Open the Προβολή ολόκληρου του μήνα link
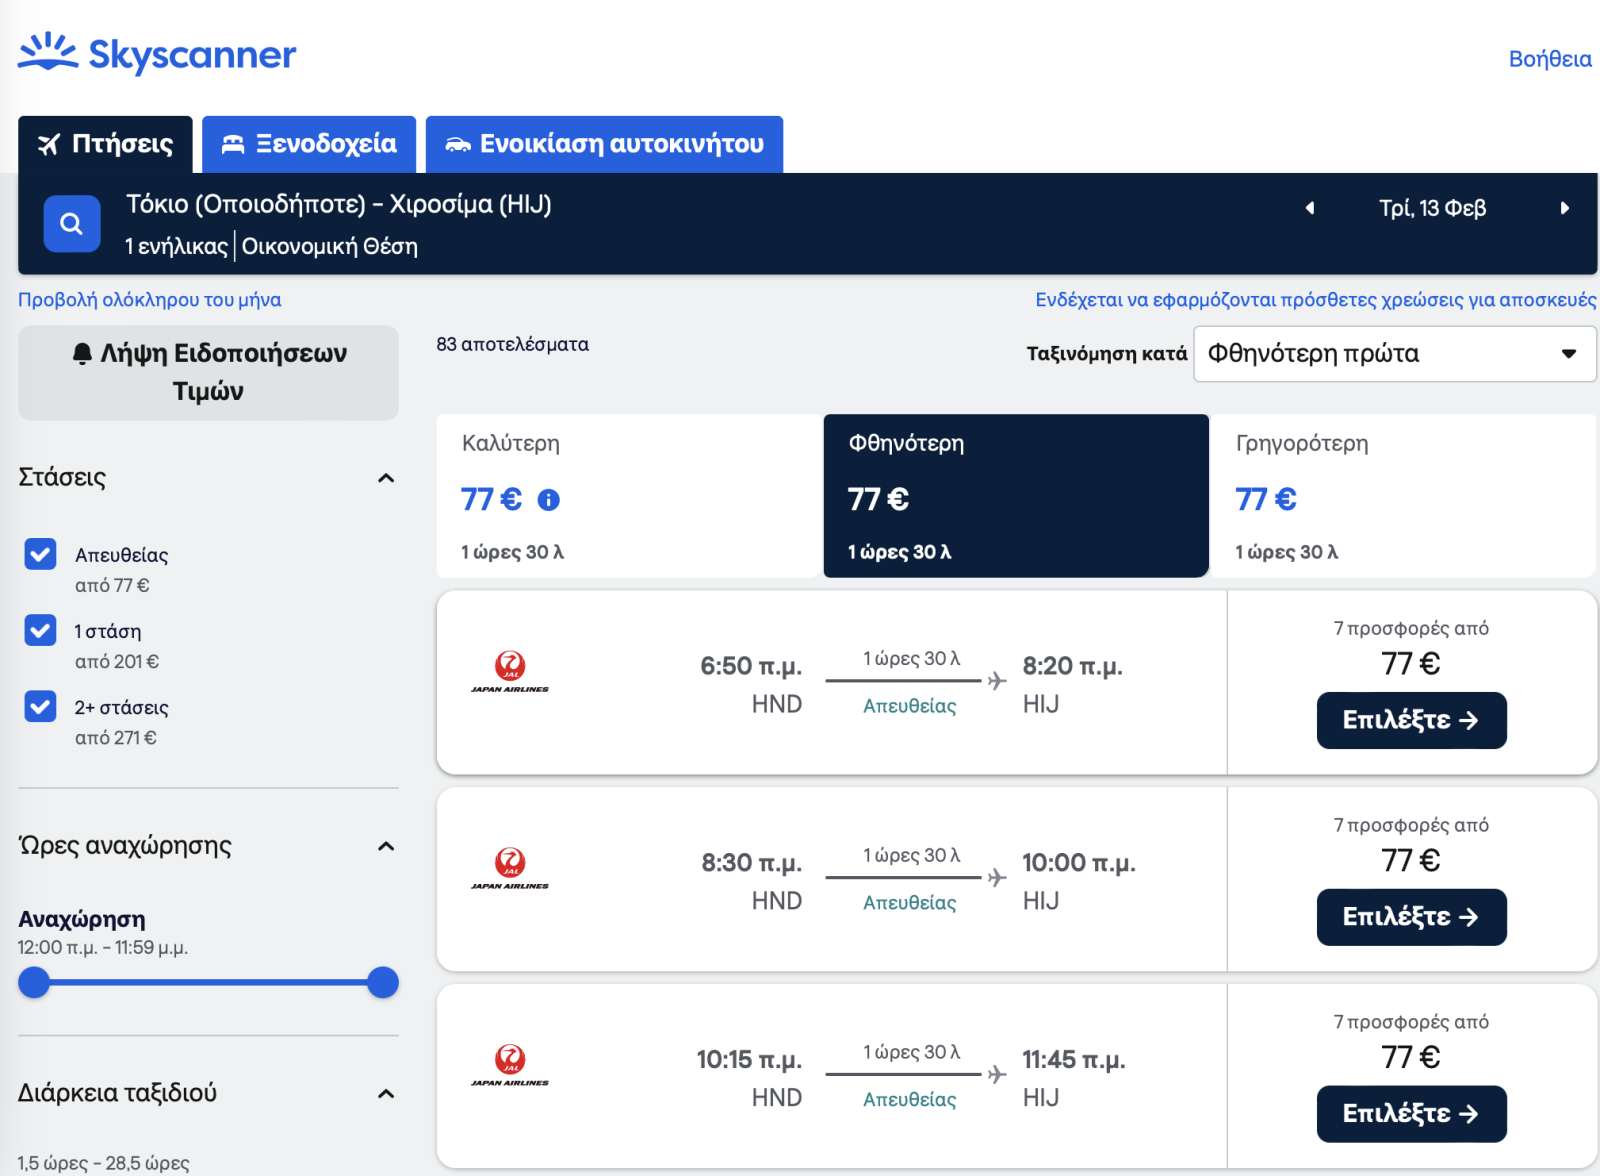The height and width of the screenshot is (1176, 1600). click(x=150, y=300)
